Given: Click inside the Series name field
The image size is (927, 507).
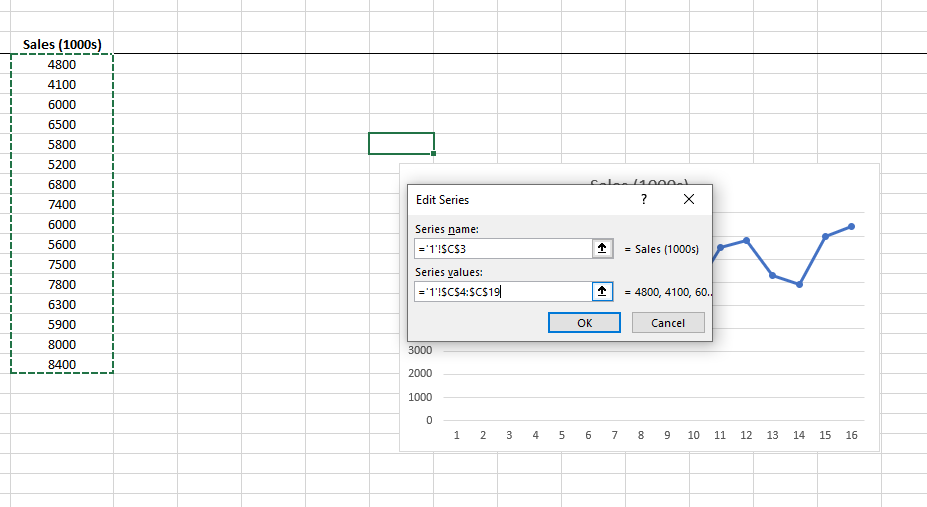Looking at the screenshot, I should (502, 249).
